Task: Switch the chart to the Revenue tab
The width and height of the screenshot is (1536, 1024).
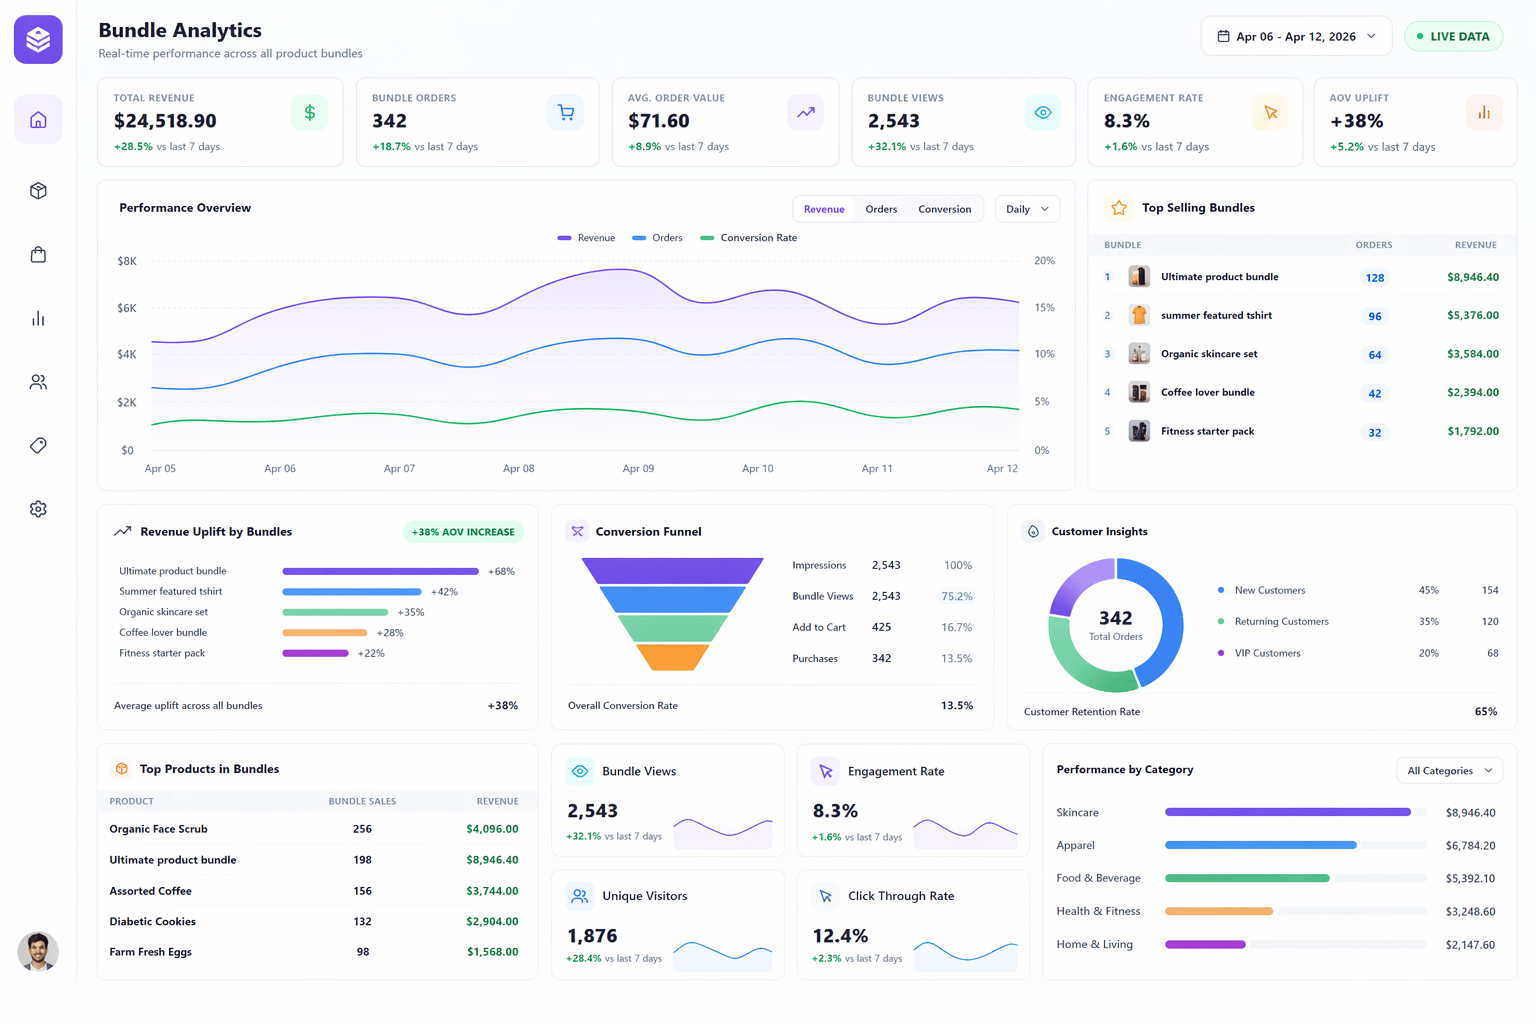Action: (x=824, y=209)
